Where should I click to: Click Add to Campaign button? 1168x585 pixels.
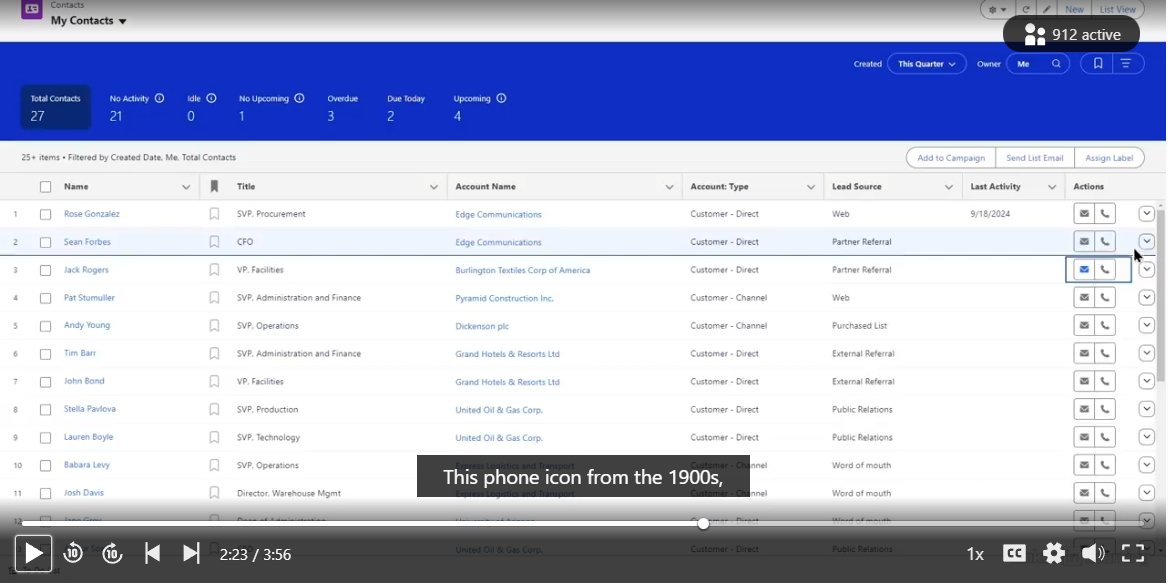[950, 158]
